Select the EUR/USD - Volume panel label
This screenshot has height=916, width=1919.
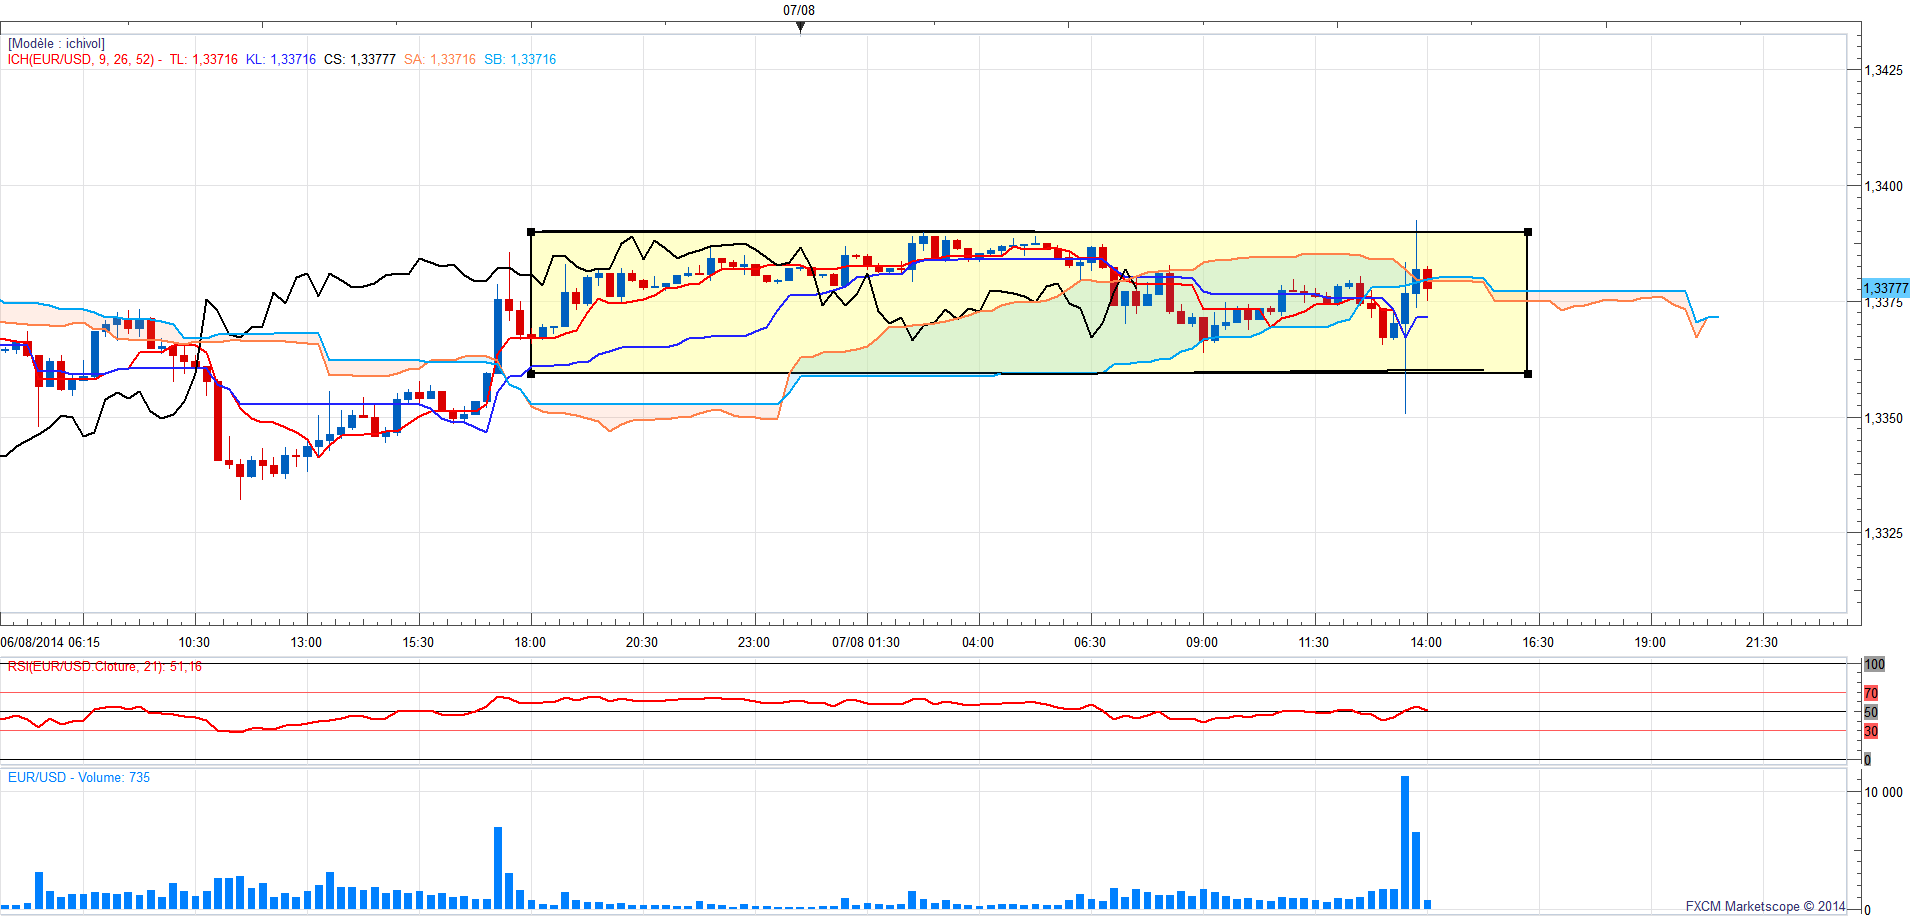(x=79, y=777)
